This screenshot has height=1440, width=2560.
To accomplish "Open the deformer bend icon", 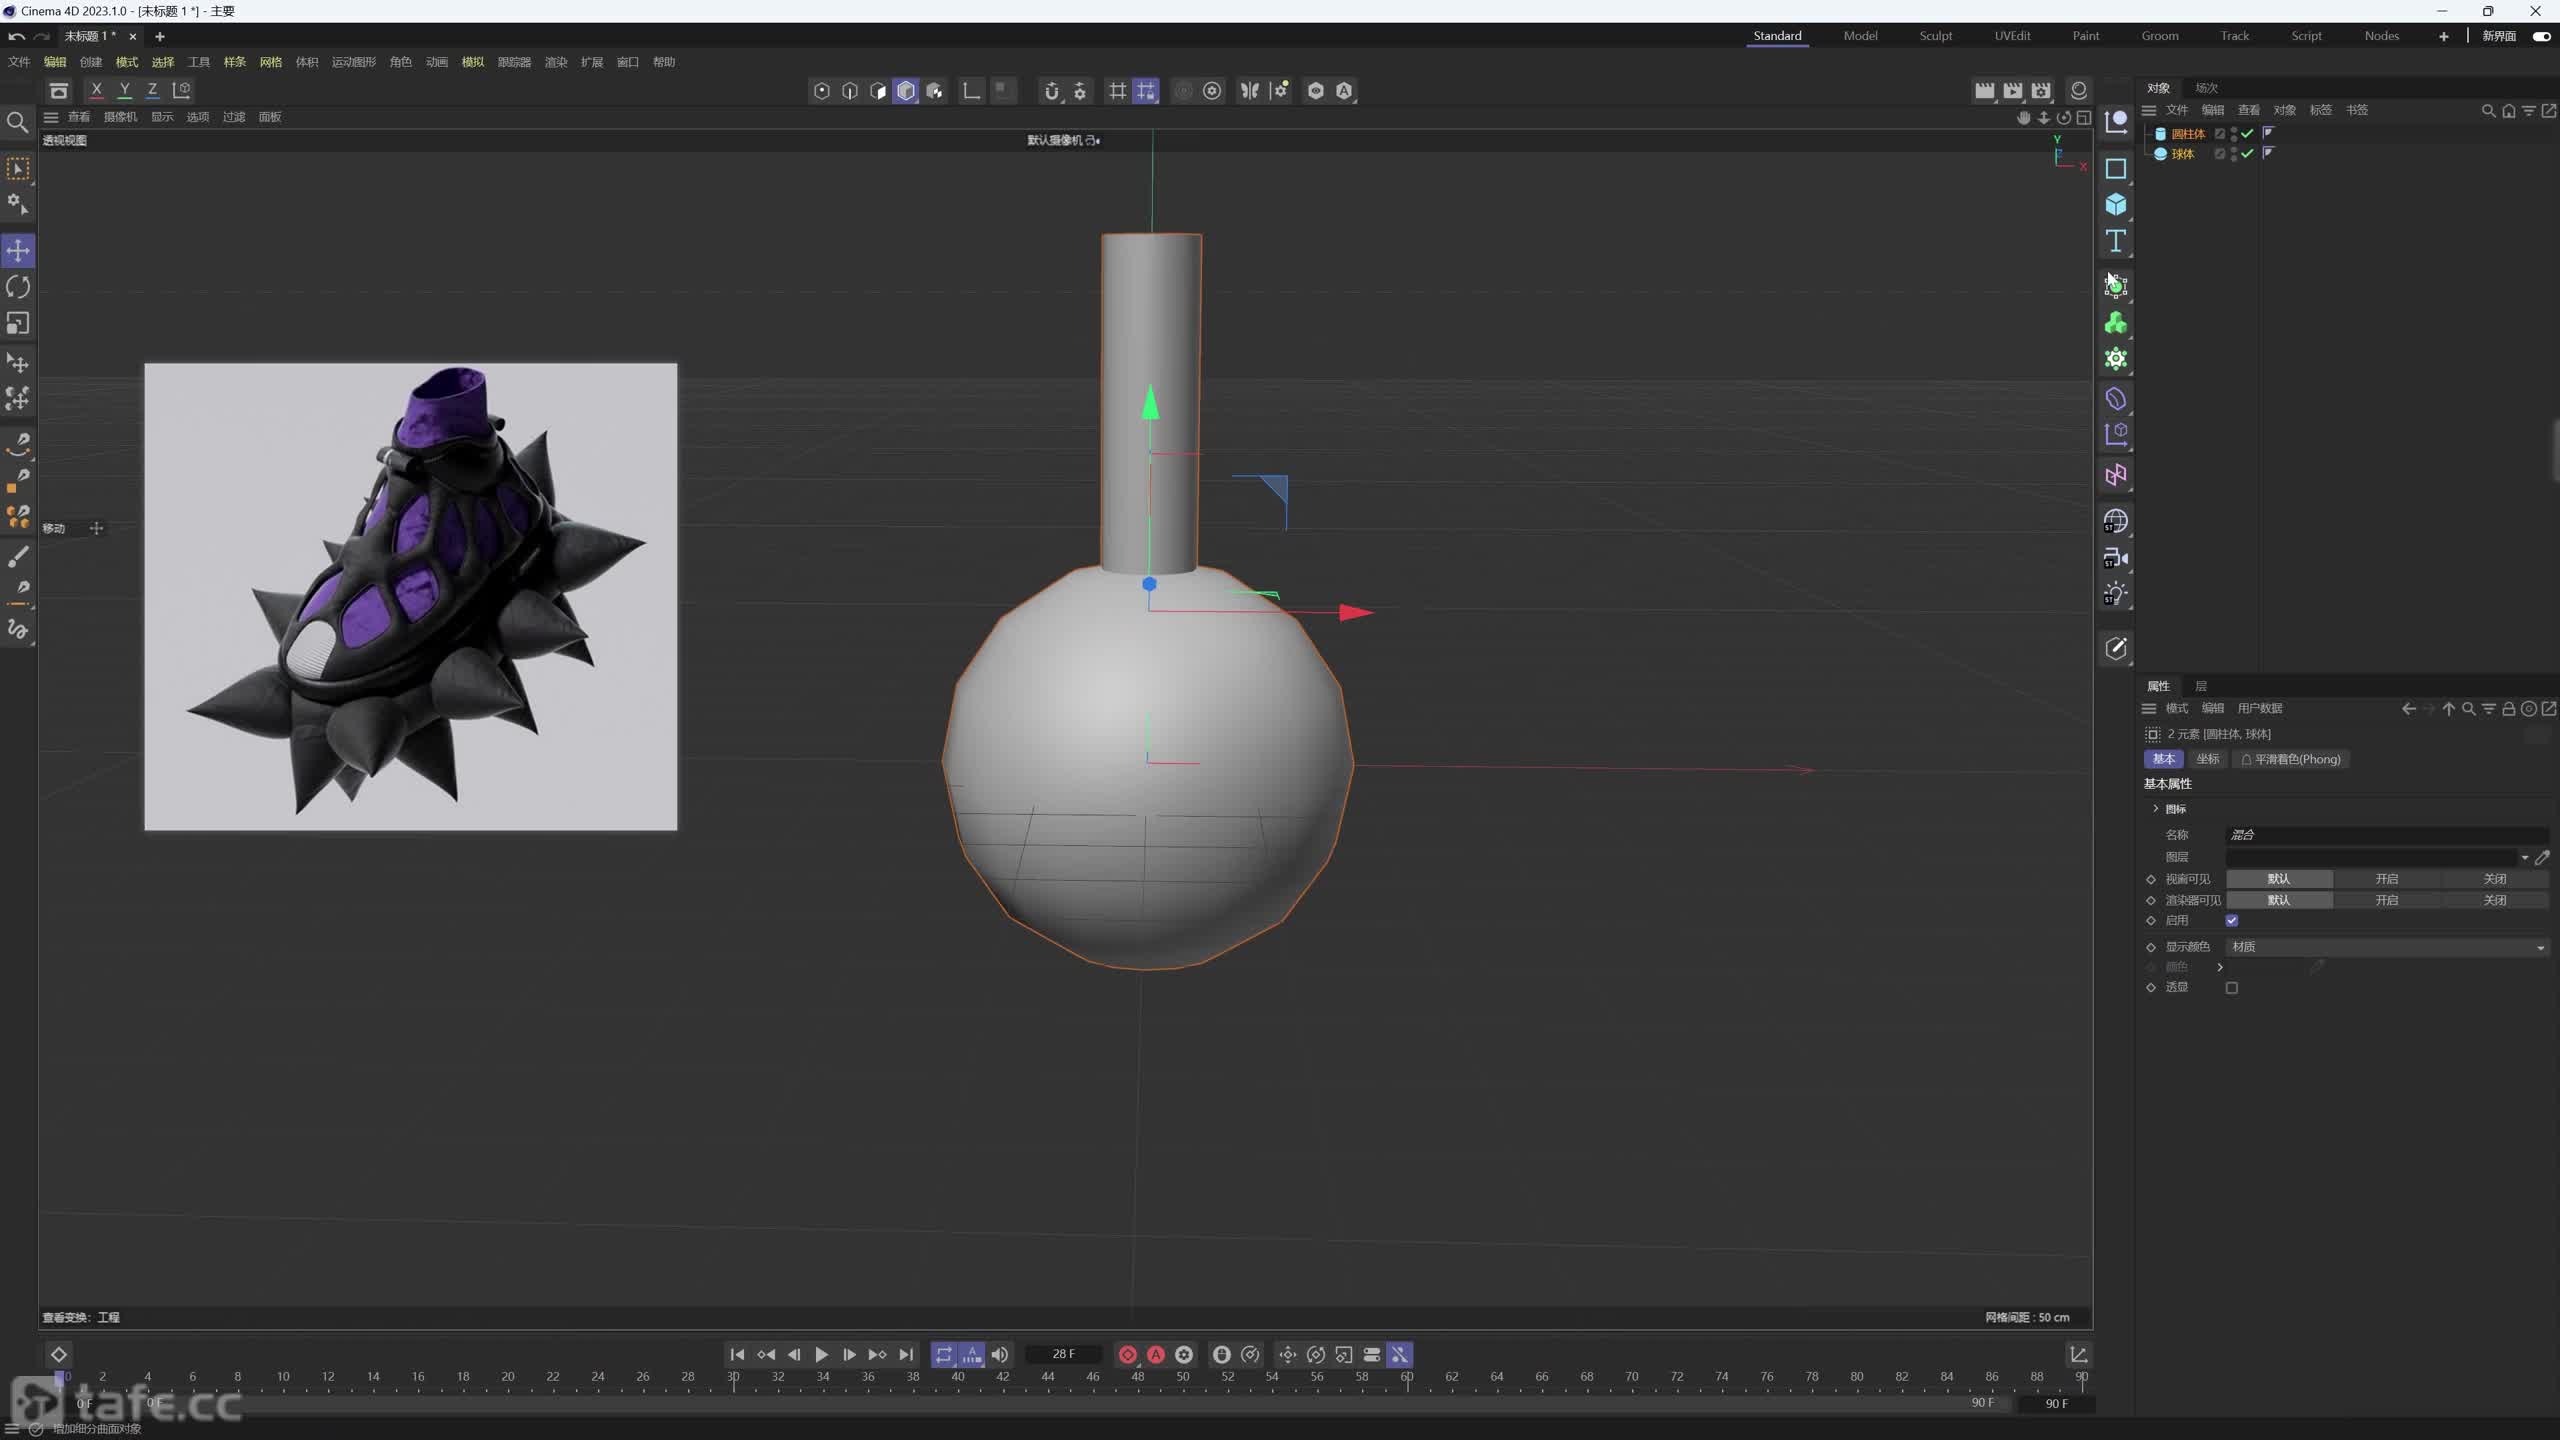I will tap(2115, 399).
